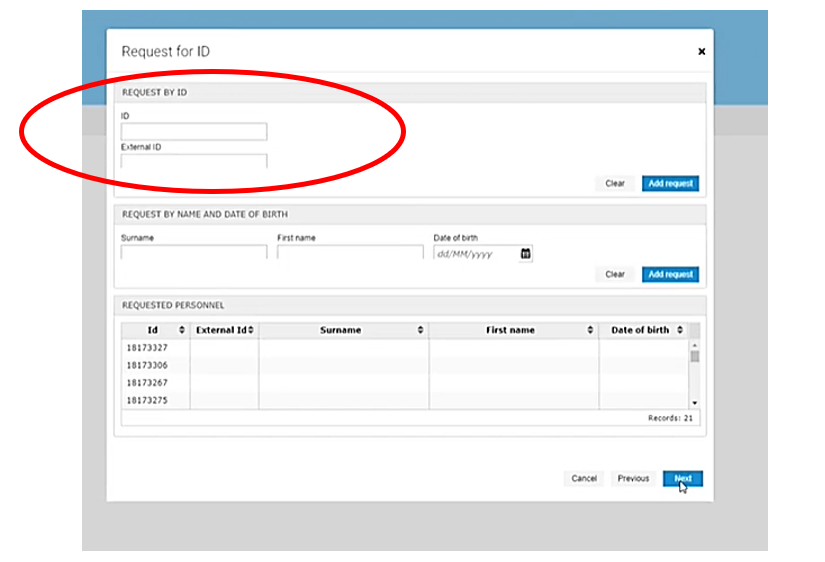Add request by name and date of birth
Image resolution: width=825 pixels, height=562 pixels.
click(x=670, y=274)
